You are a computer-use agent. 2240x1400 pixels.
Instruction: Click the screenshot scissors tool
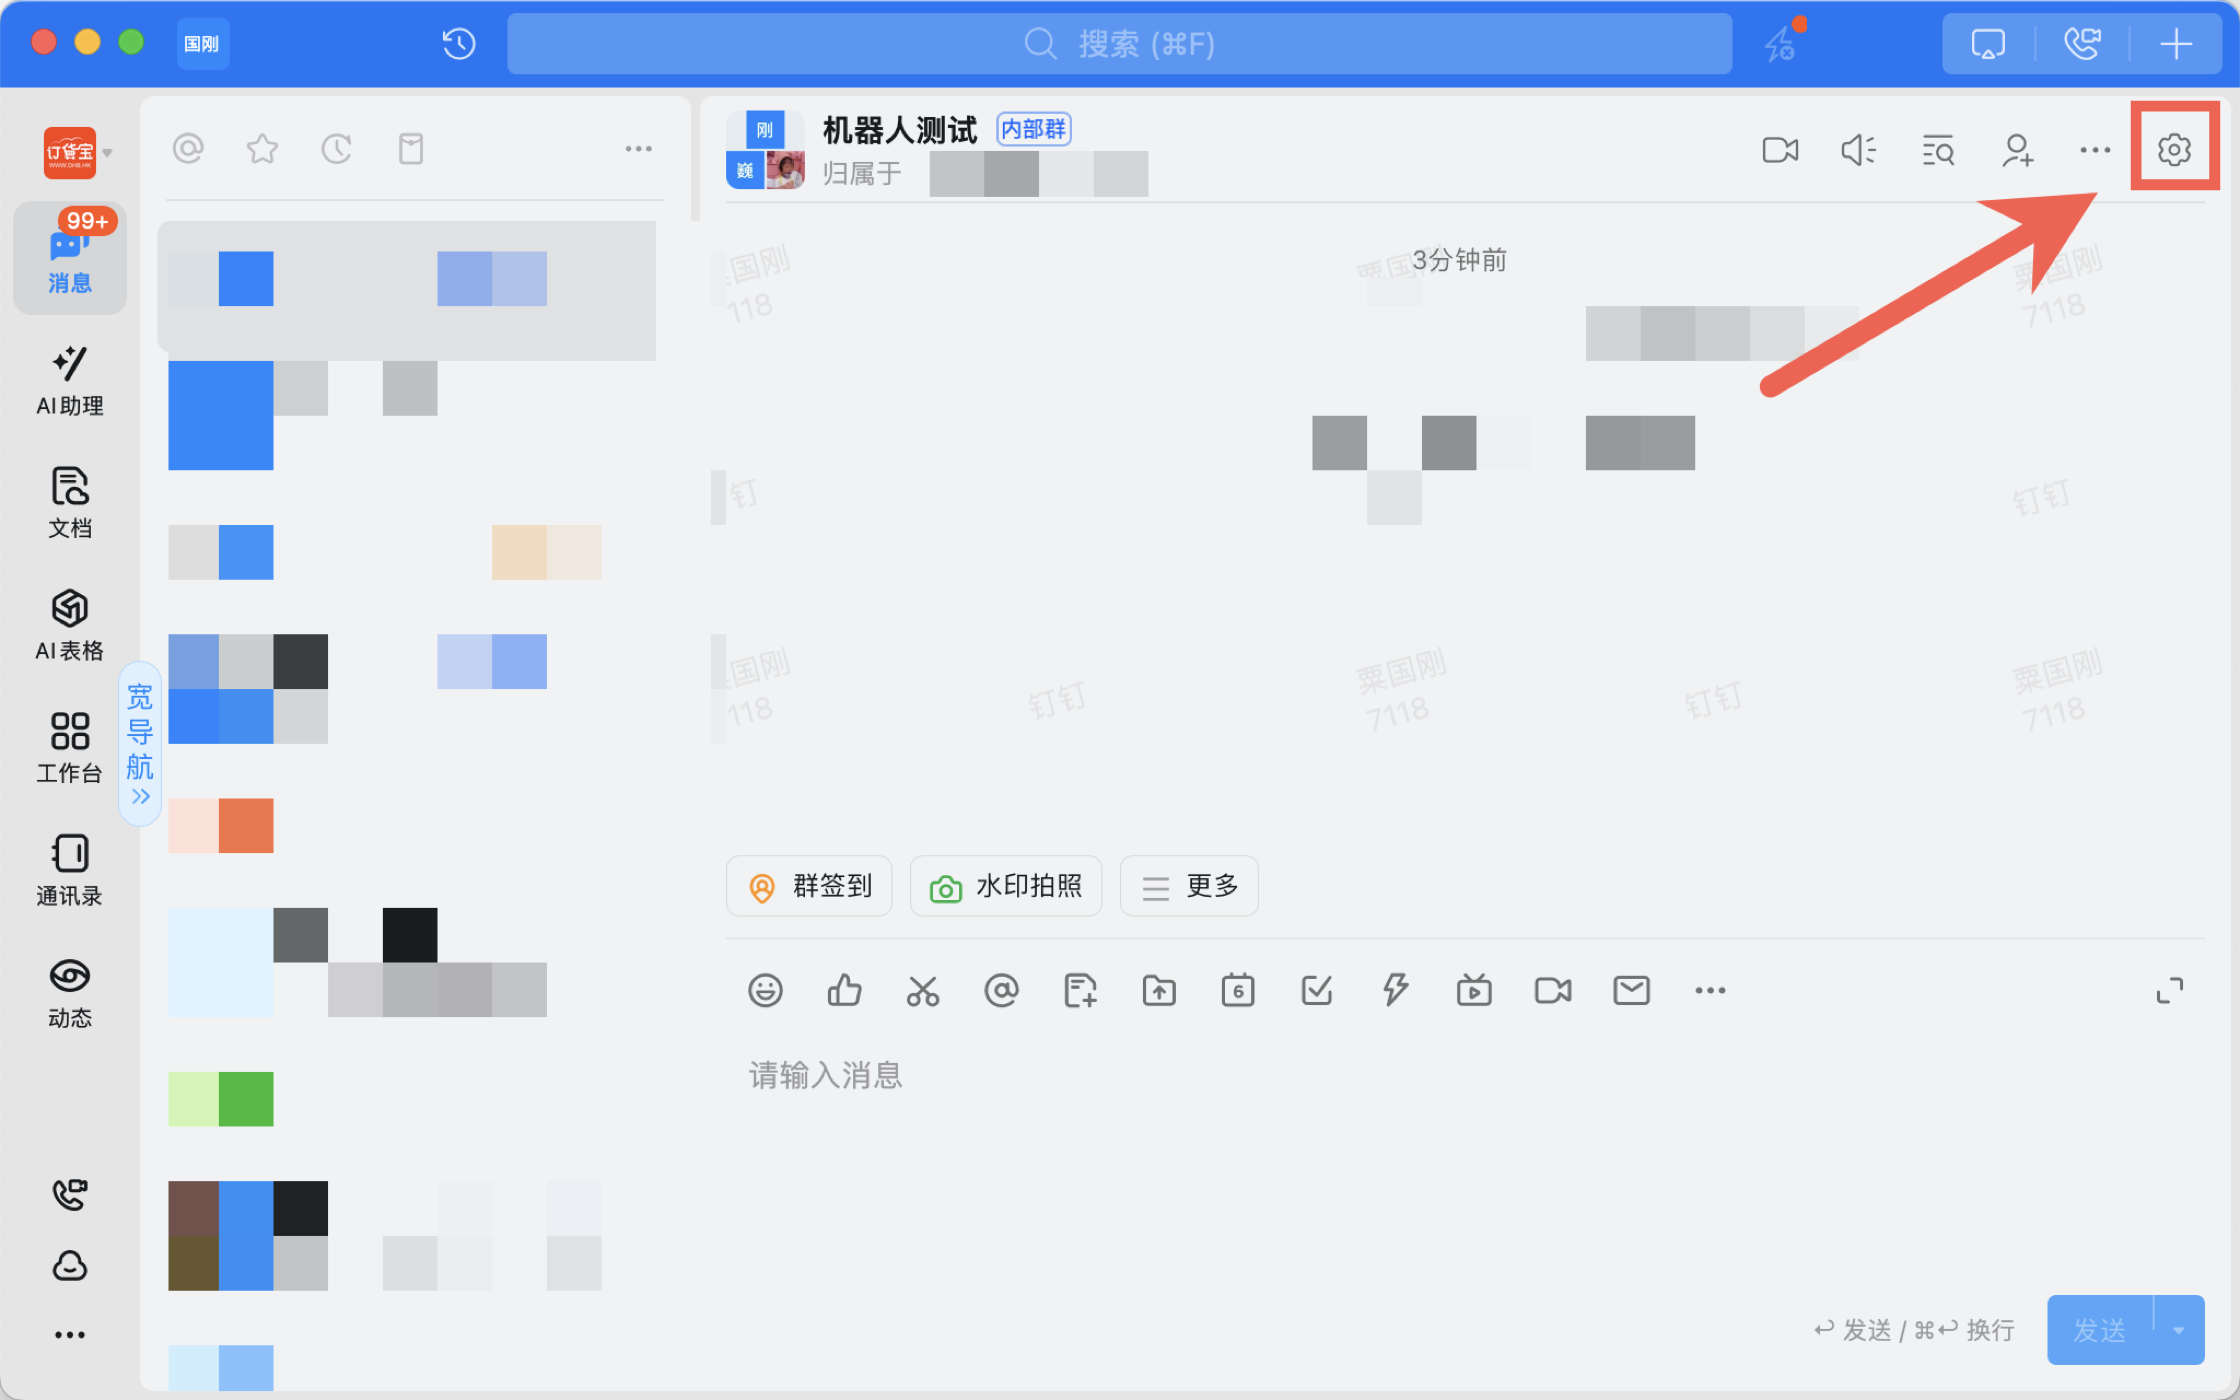coord(922,990)
